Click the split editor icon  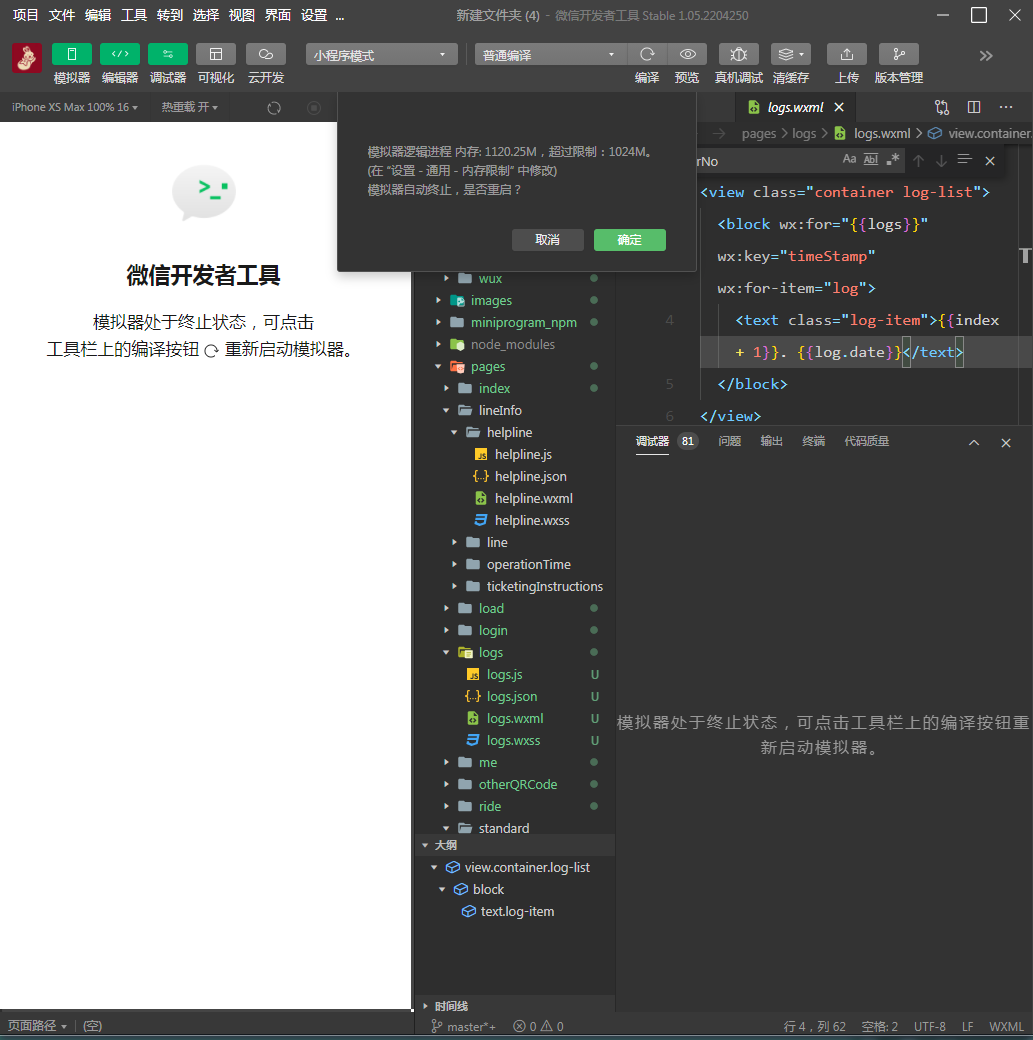pyautogui.click(x=974, y=107)
